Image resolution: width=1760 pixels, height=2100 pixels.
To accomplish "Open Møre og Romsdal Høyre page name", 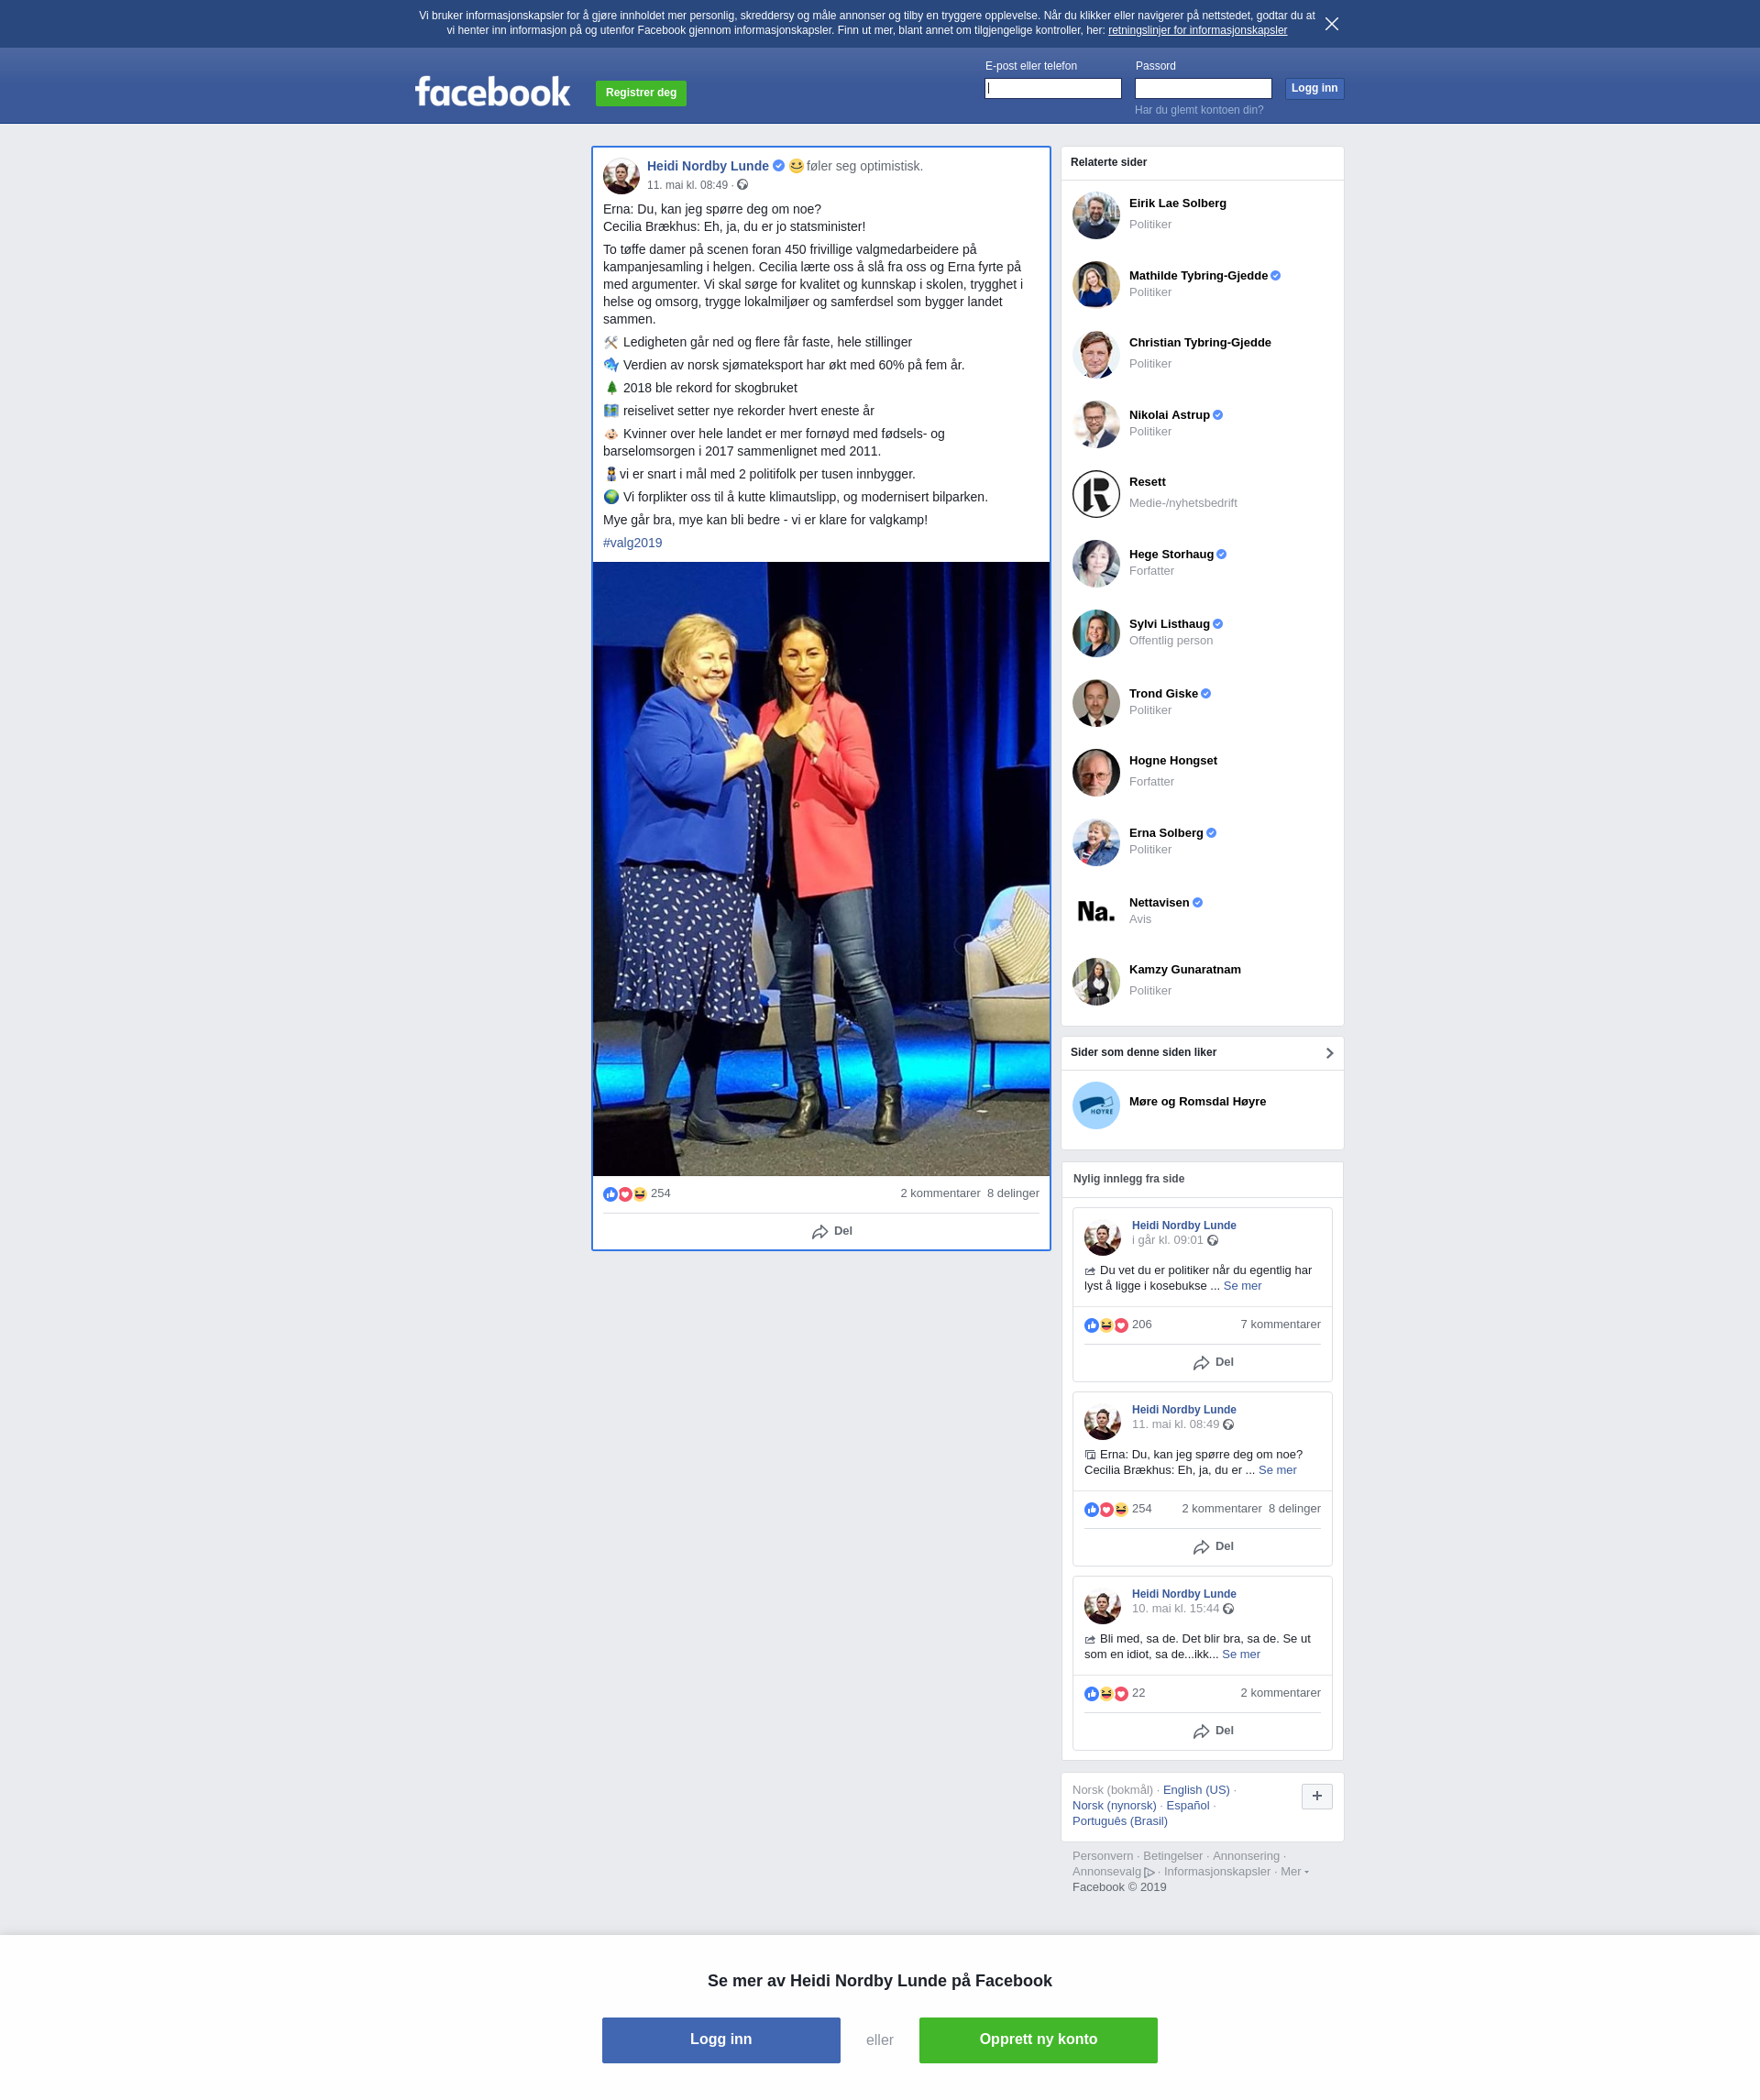I will (1197, 1102).
